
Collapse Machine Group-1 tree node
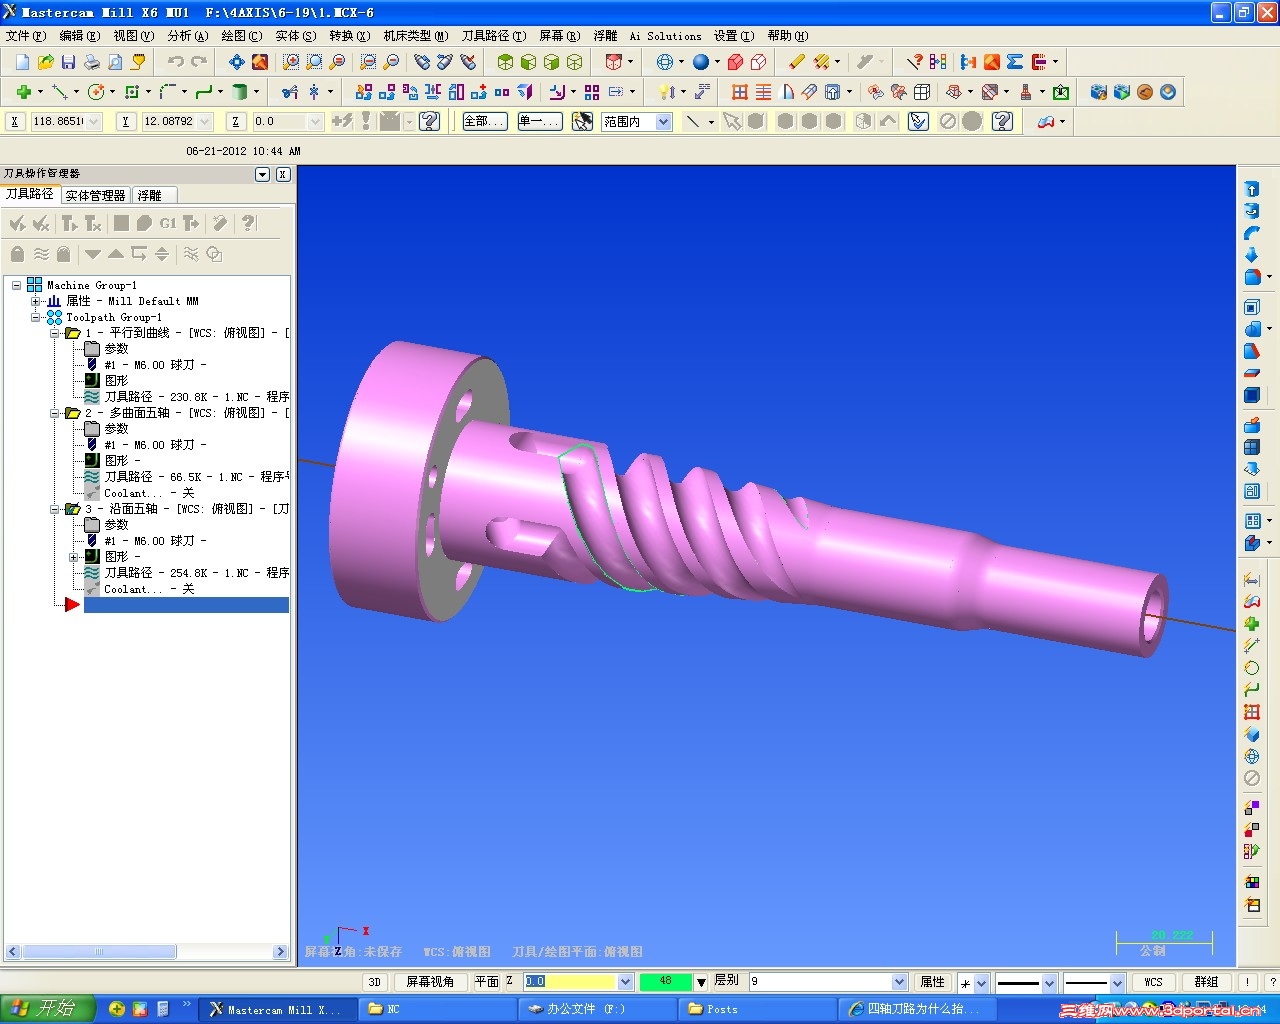click(x=17, y=285)
